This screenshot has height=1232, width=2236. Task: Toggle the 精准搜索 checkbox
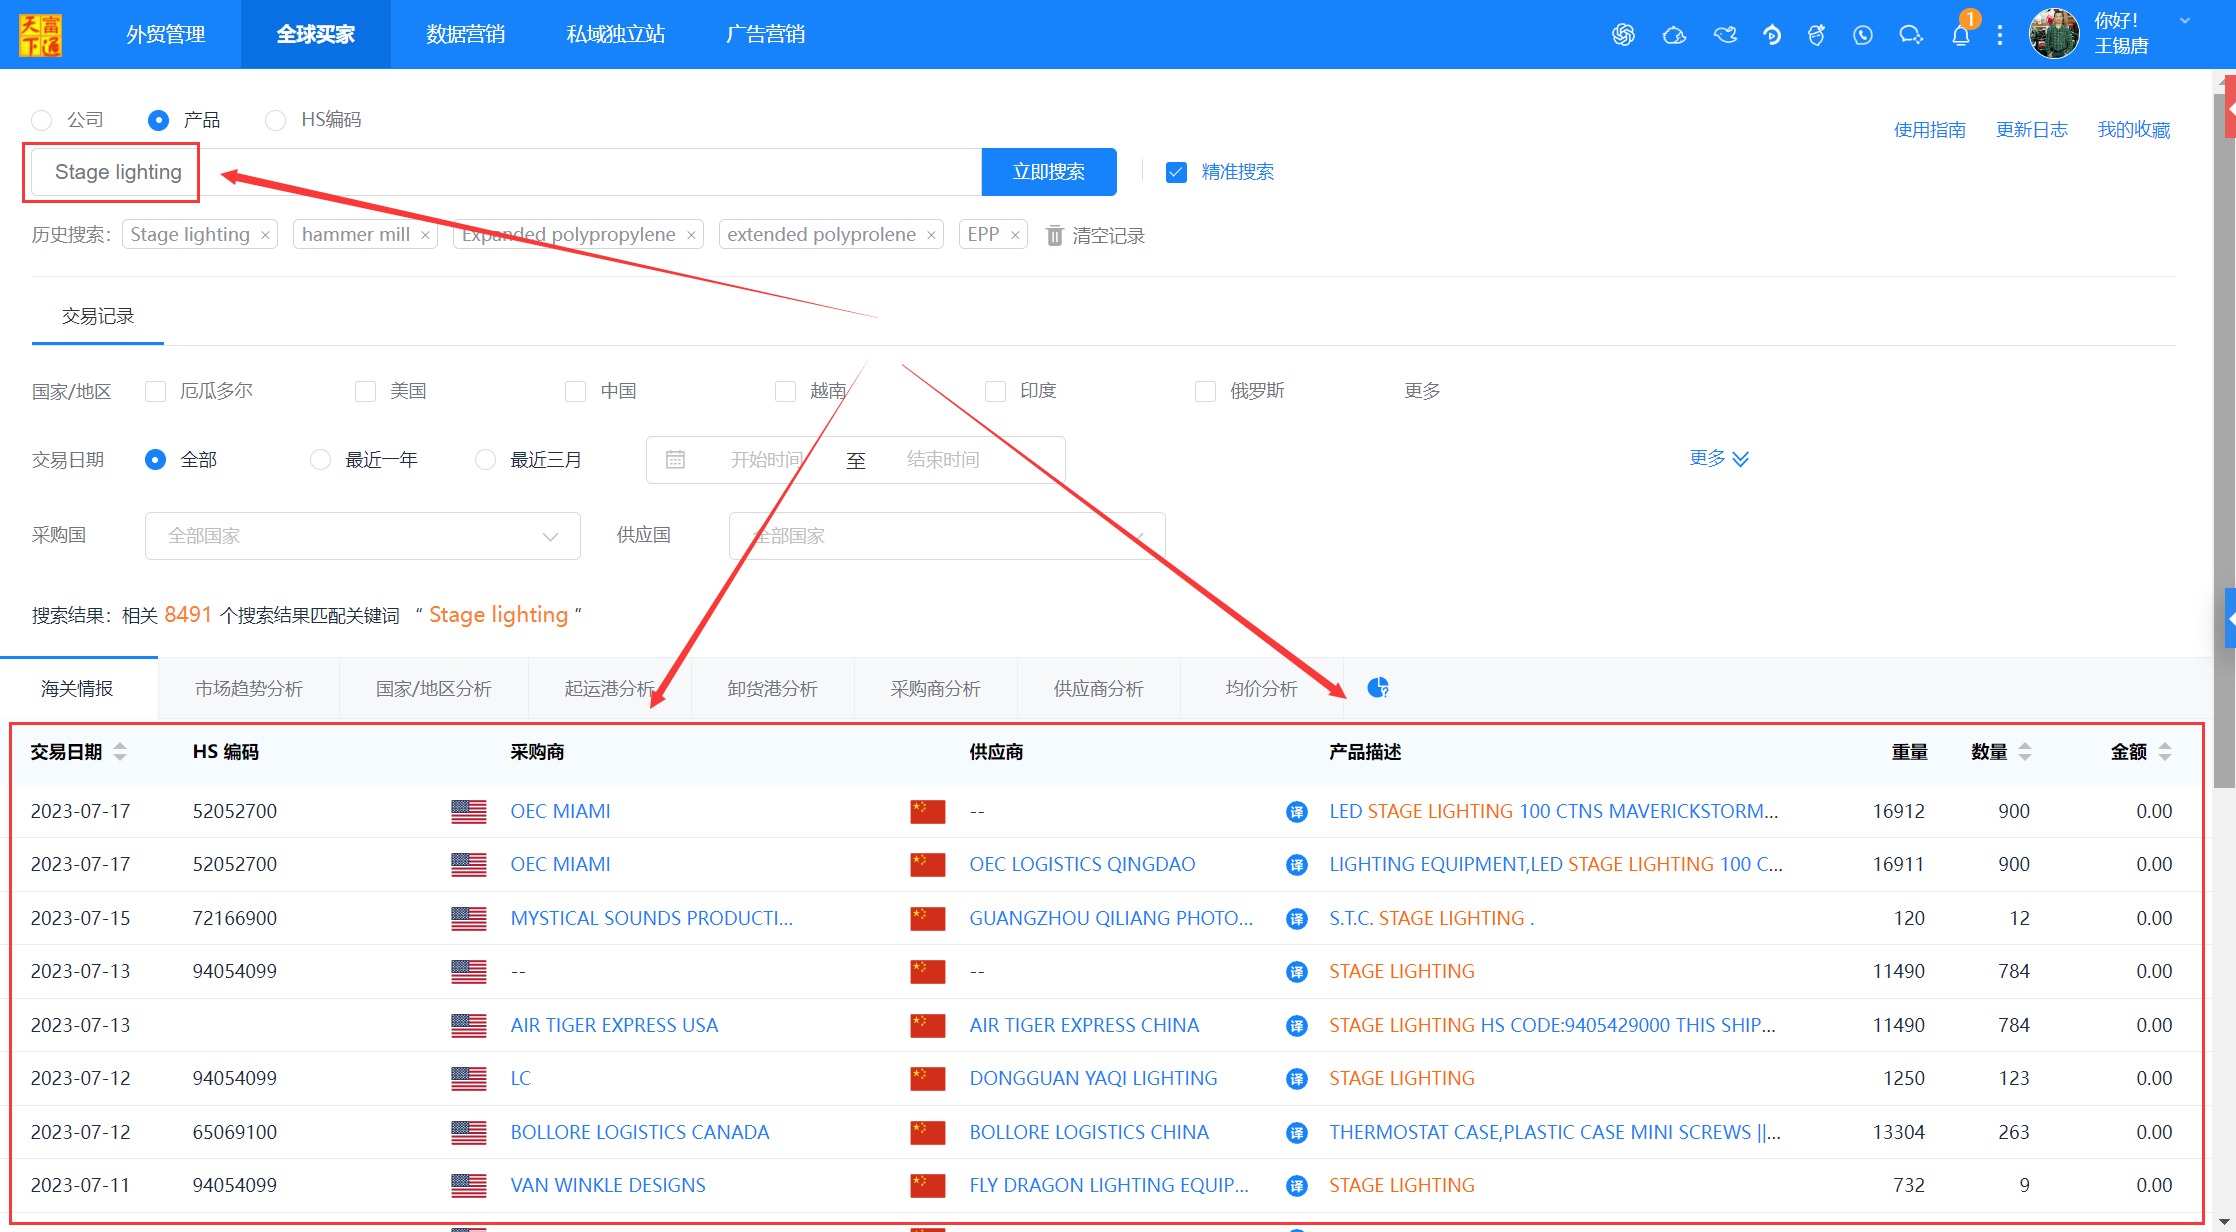pyautogui.click(x=1176, y=172)
